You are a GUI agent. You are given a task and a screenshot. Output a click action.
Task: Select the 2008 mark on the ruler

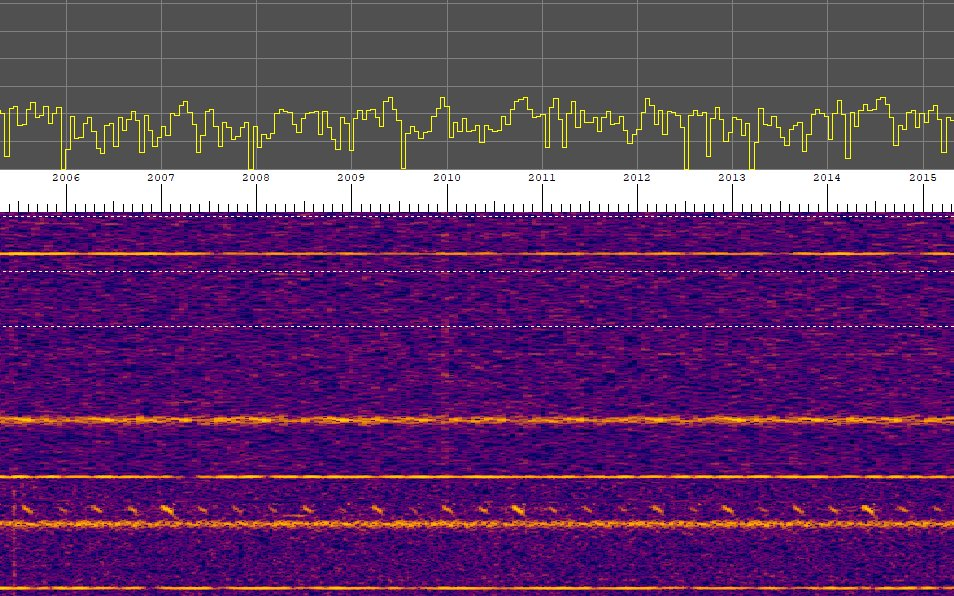[256, 178]
